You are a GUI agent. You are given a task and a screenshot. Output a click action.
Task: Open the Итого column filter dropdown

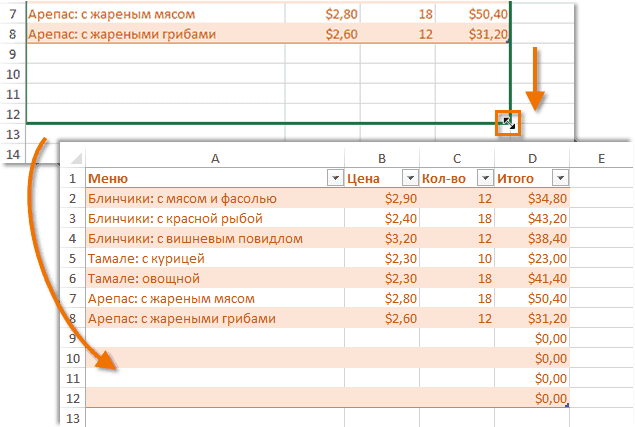coord(560,178)
